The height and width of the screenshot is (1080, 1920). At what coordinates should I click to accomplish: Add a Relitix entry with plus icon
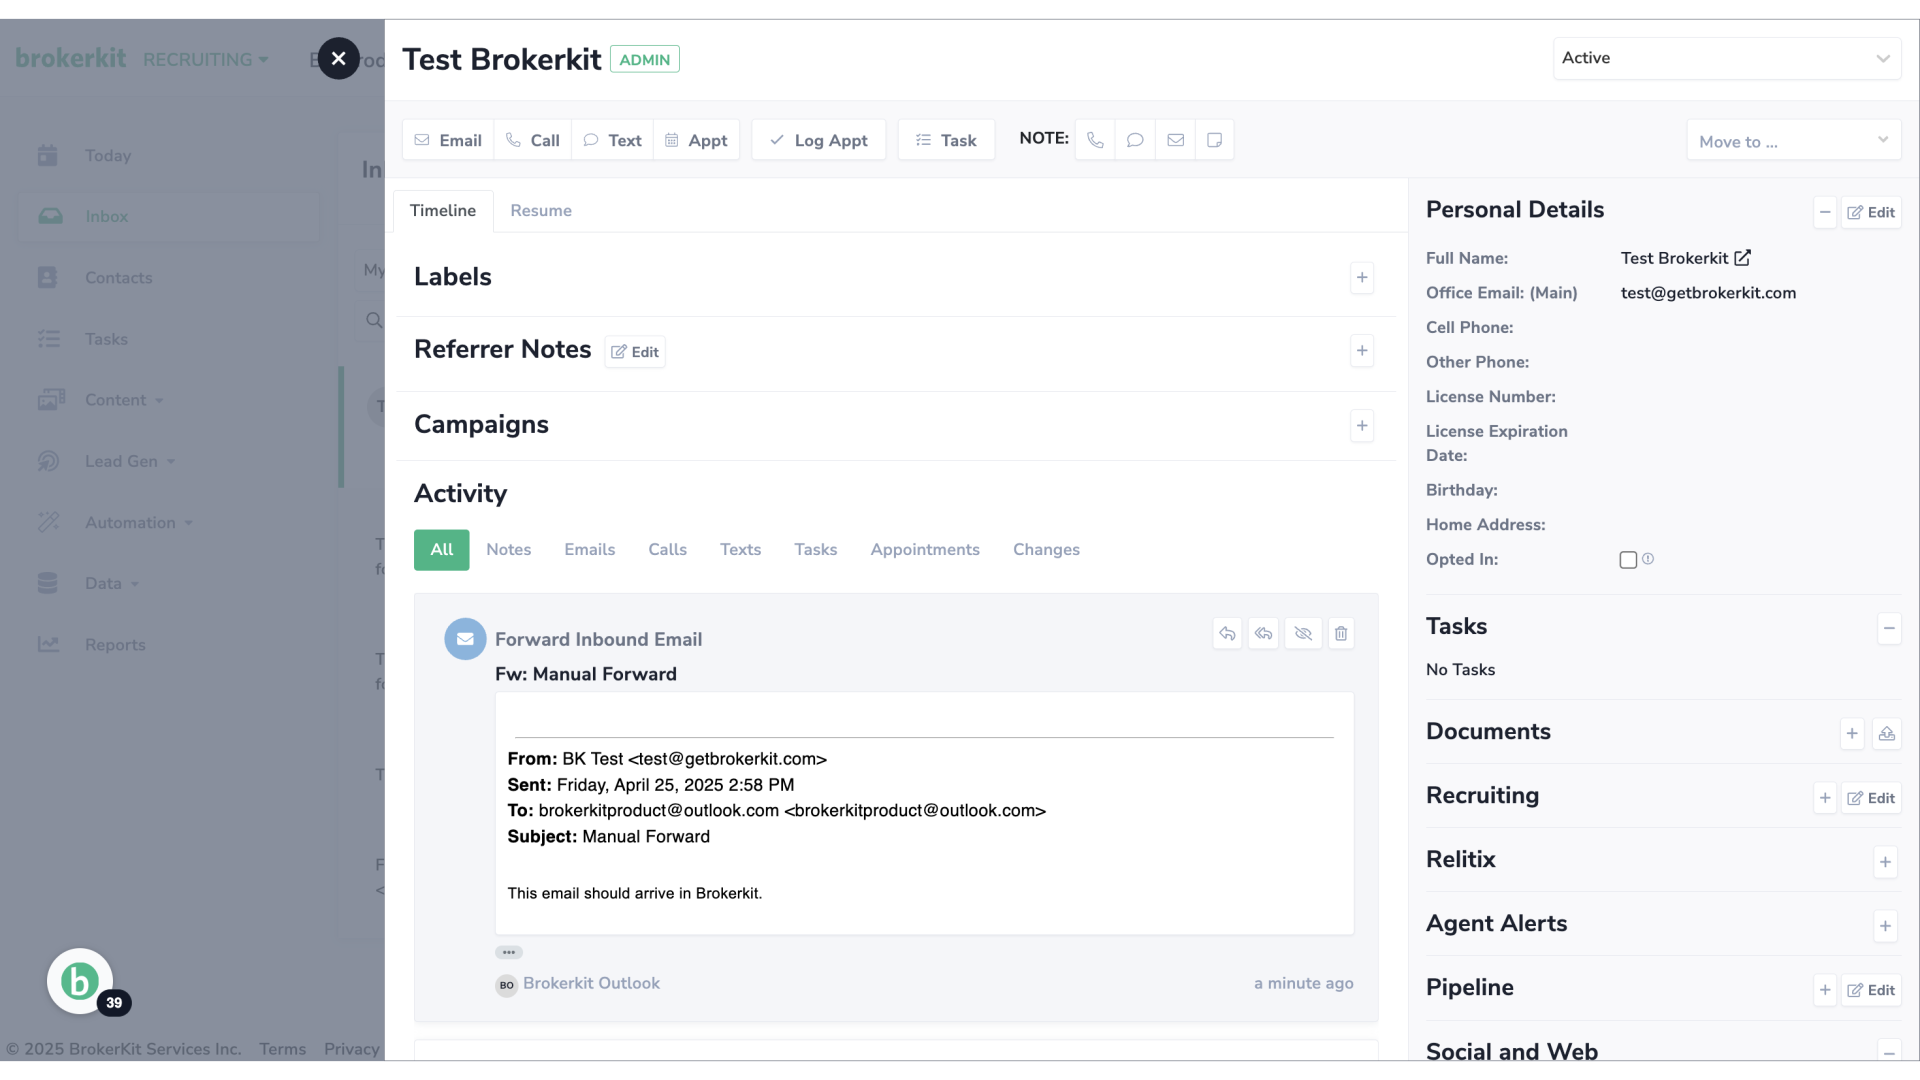coord(1885,862)
